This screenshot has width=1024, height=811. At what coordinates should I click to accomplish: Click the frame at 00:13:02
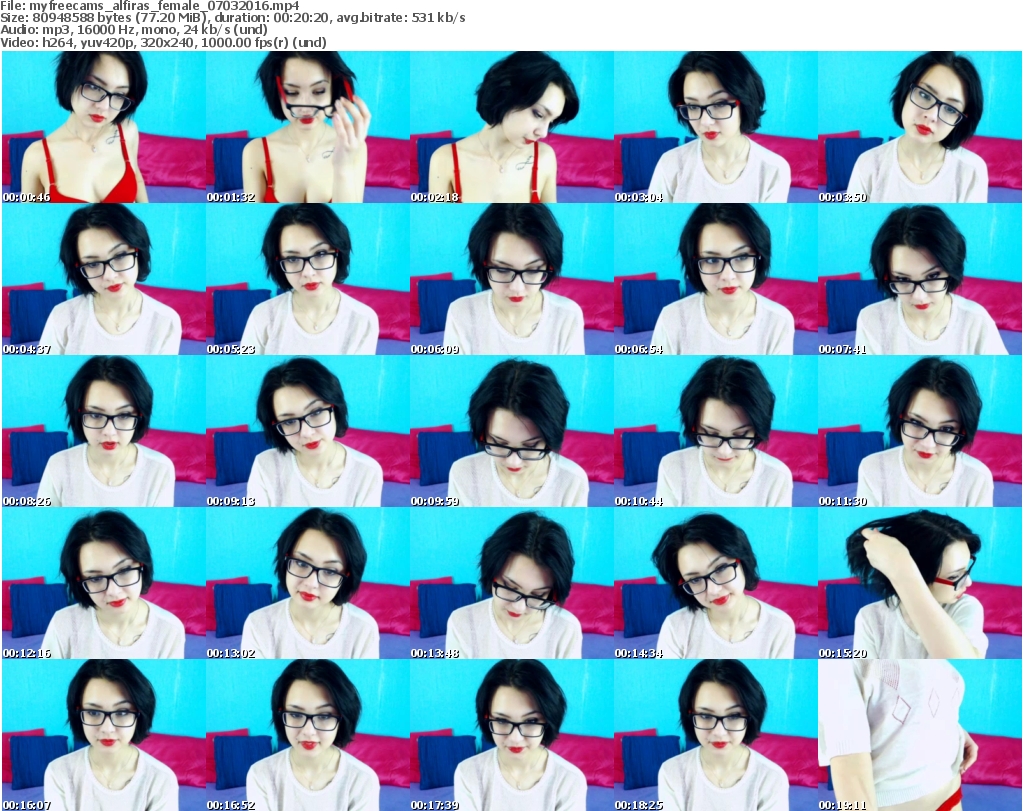308,583
